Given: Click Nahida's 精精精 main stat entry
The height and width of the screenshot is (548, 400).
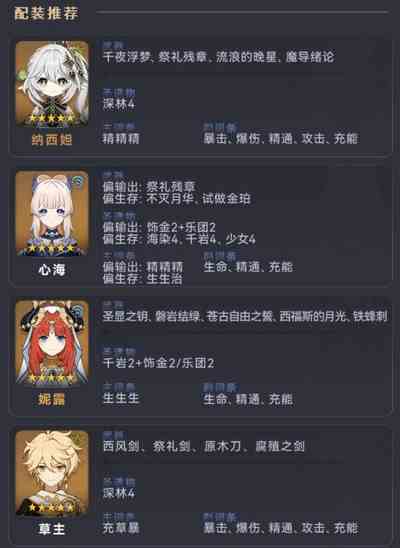Looking at the screenshot, I should pyautogui.click(x=121, y=138).
